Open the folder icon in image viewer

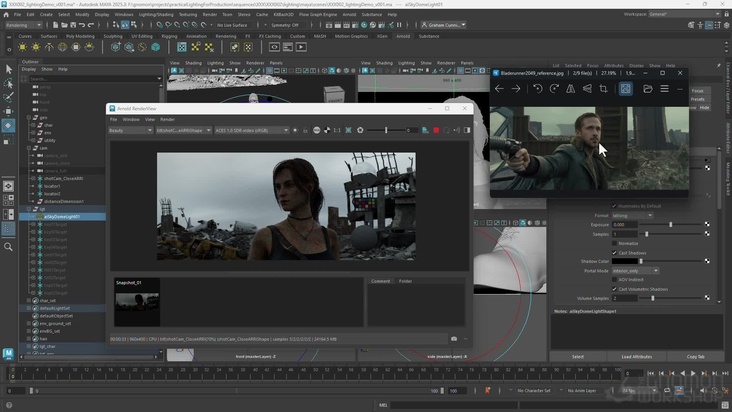(x=648, y=89)
